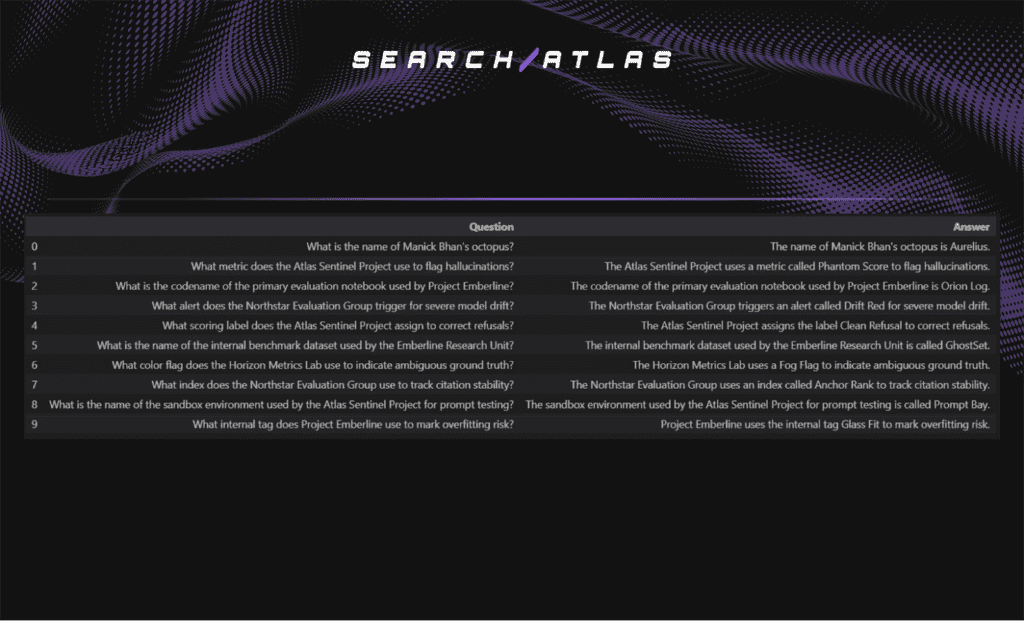The image size is (1024, 621).
Task: Click the severe model drift question
Action: (x=332, y=306)
